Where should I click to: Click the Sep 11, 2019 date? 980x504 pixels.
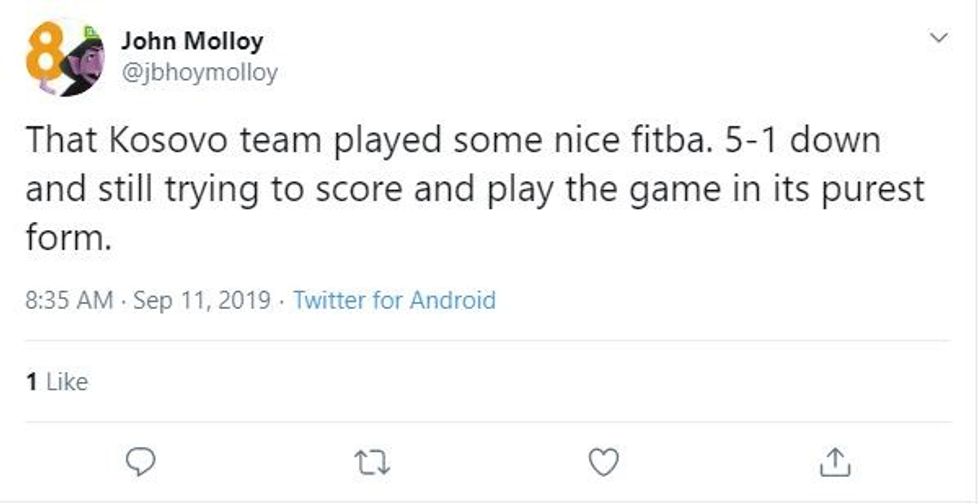202,300
